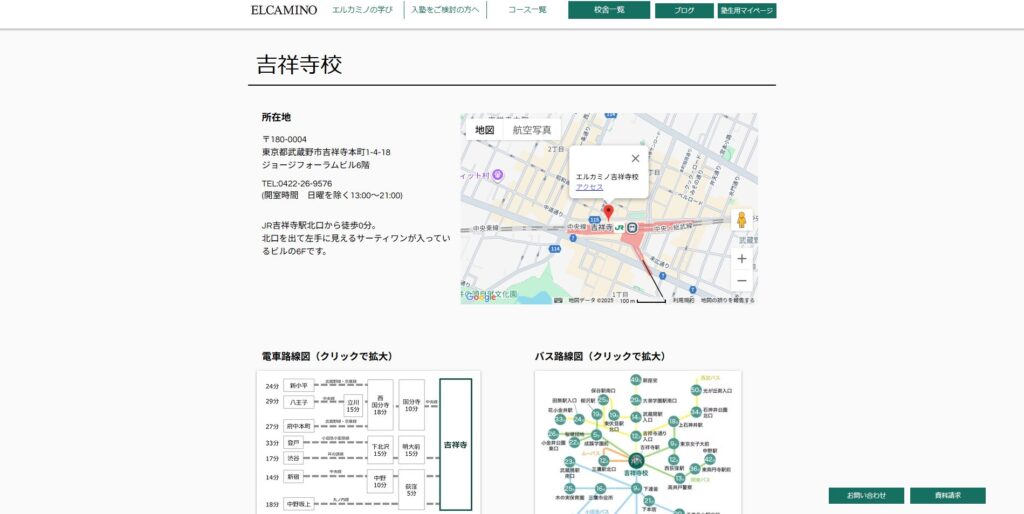This screenshot has width=1024, height=514.
Task: Click the Google logo on map
Action: click(x=480, y=297)
